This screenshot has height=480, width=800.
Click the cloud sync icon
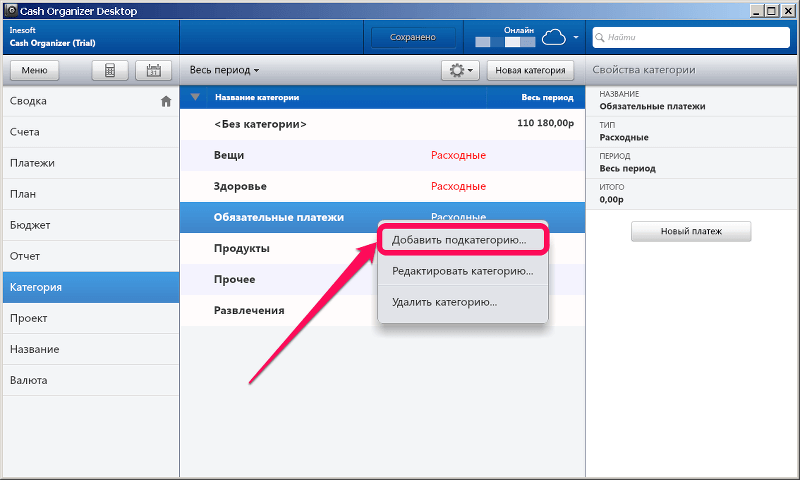pyautogui.click(x=554, y=38)
